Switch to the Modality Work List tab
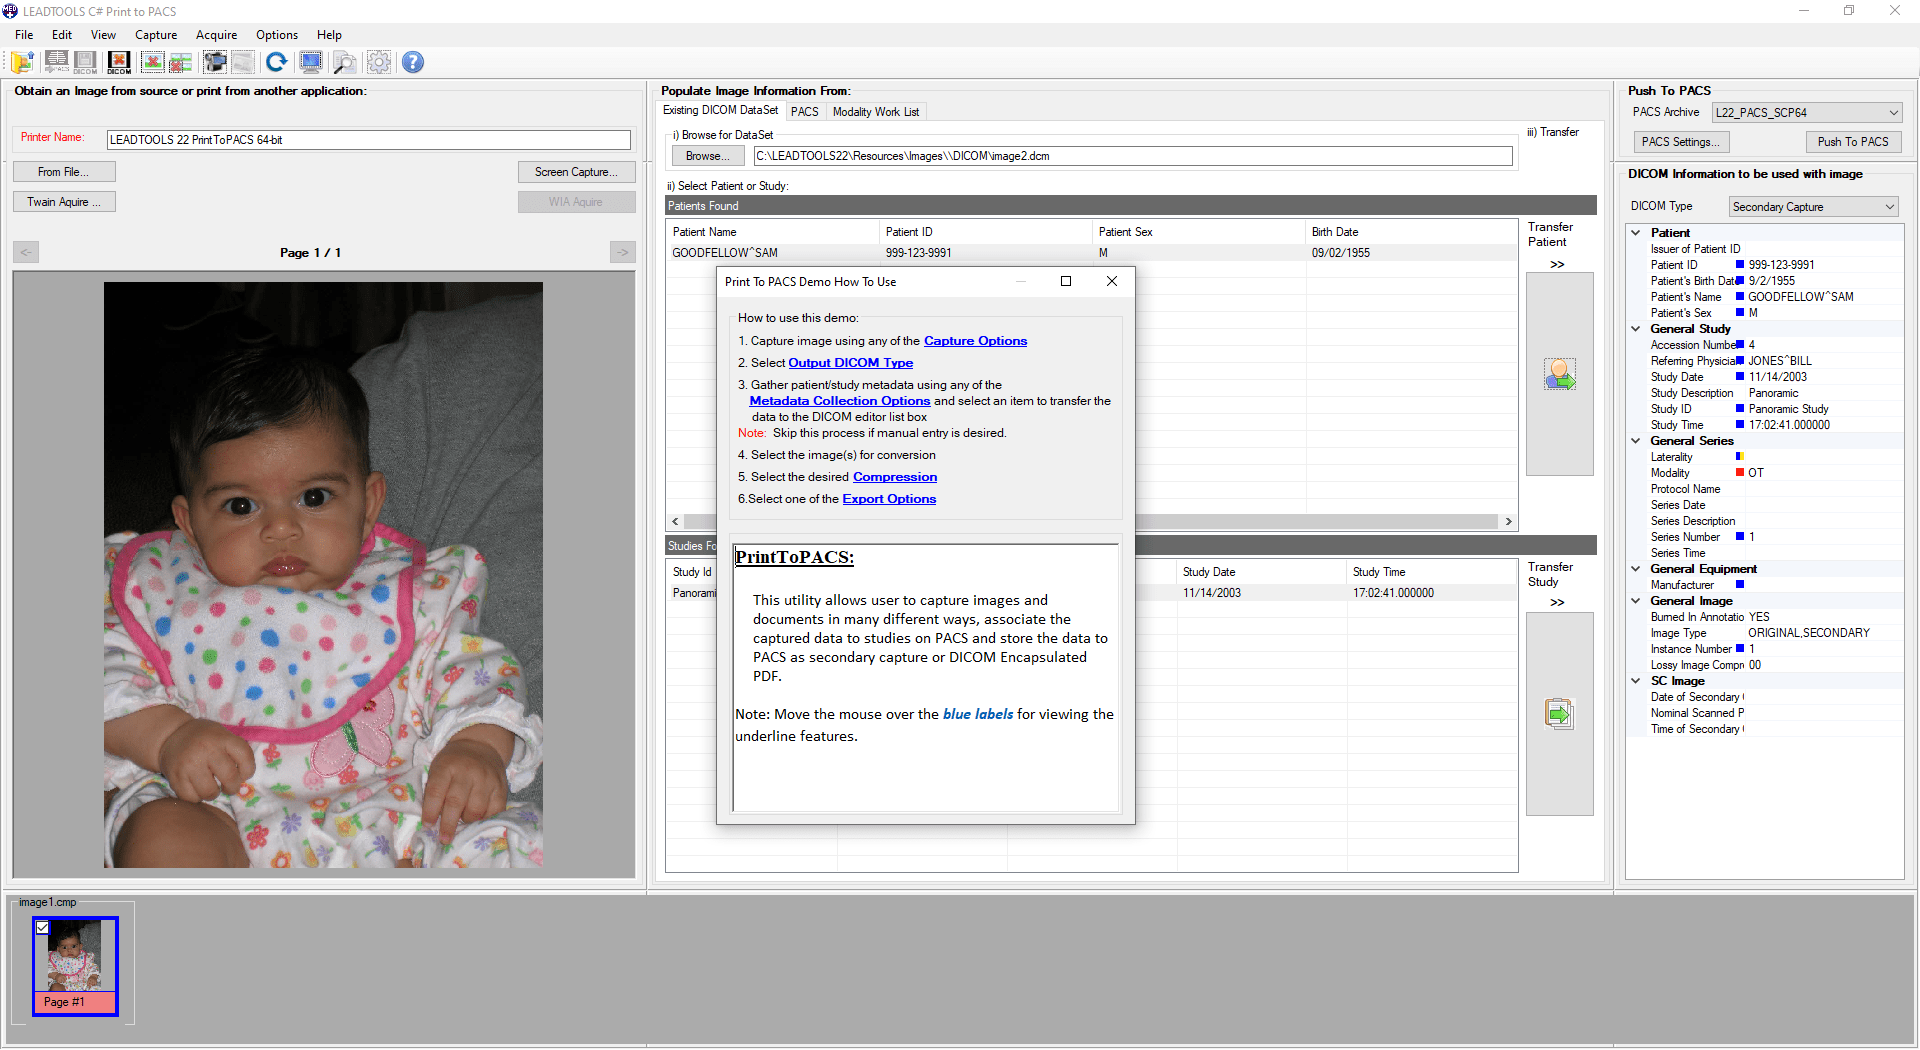This screenshot has width=1920, height=1050. click(x=876, y=111)
